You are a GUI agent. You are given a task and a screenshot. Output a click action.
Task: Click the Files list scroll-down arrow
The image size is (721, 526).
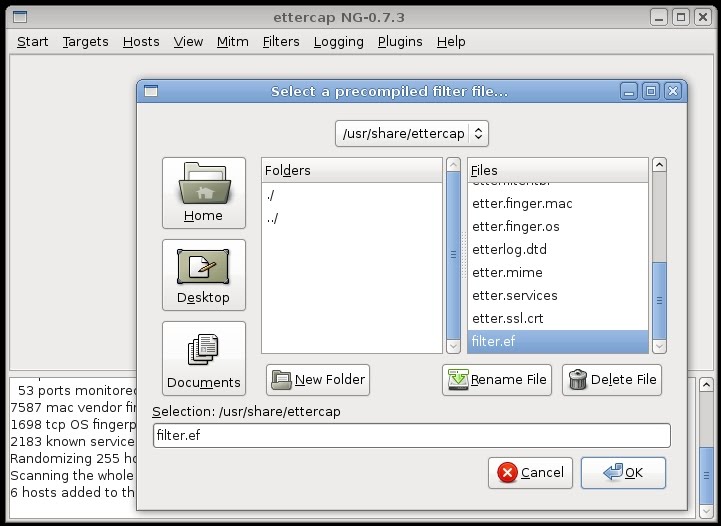coord(659,346)
